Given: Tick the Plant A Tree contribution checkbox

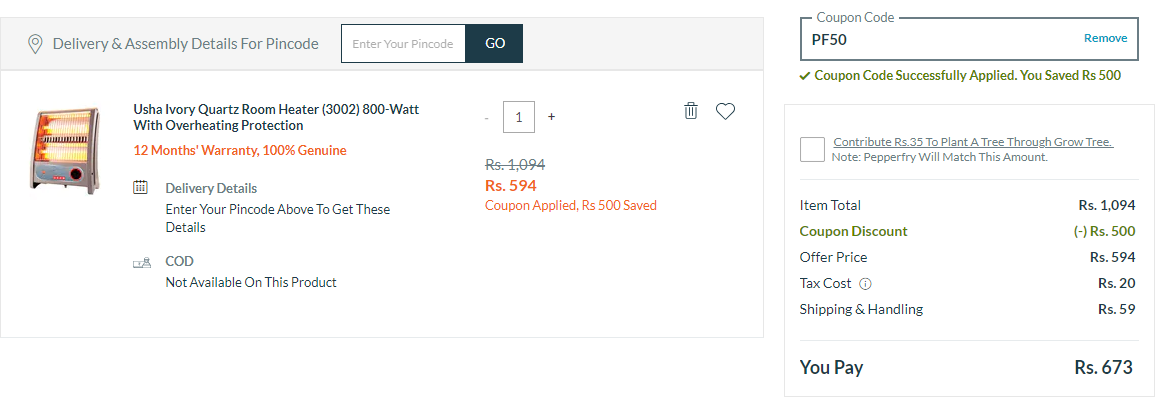Looking at the screenshot, I should [812, 150].
